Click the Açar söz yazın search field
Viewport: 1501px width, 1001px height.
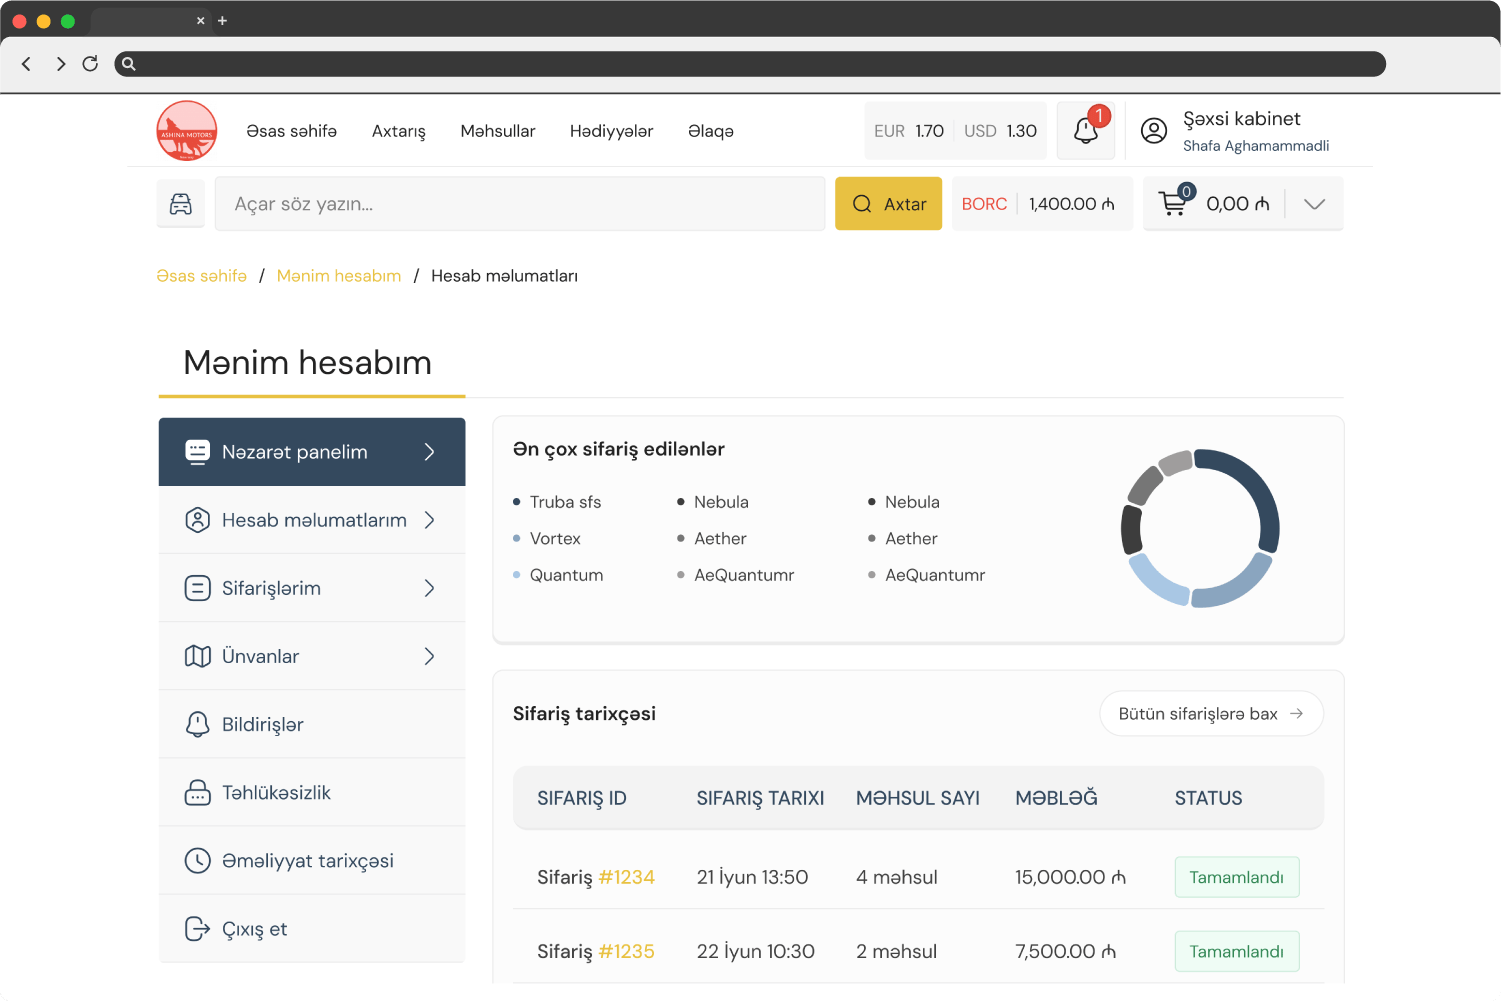519,203
